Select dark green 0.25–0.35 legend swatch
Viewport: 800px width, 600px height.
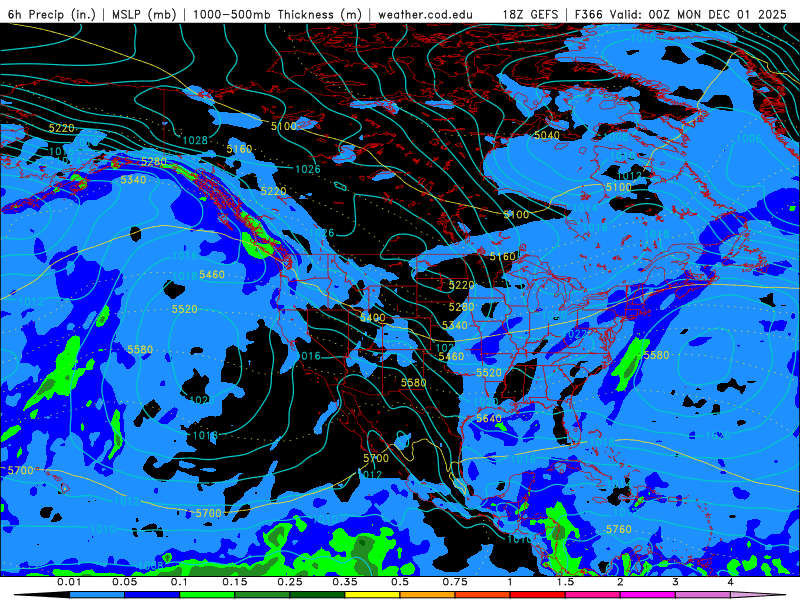click(x=317, y=595)
